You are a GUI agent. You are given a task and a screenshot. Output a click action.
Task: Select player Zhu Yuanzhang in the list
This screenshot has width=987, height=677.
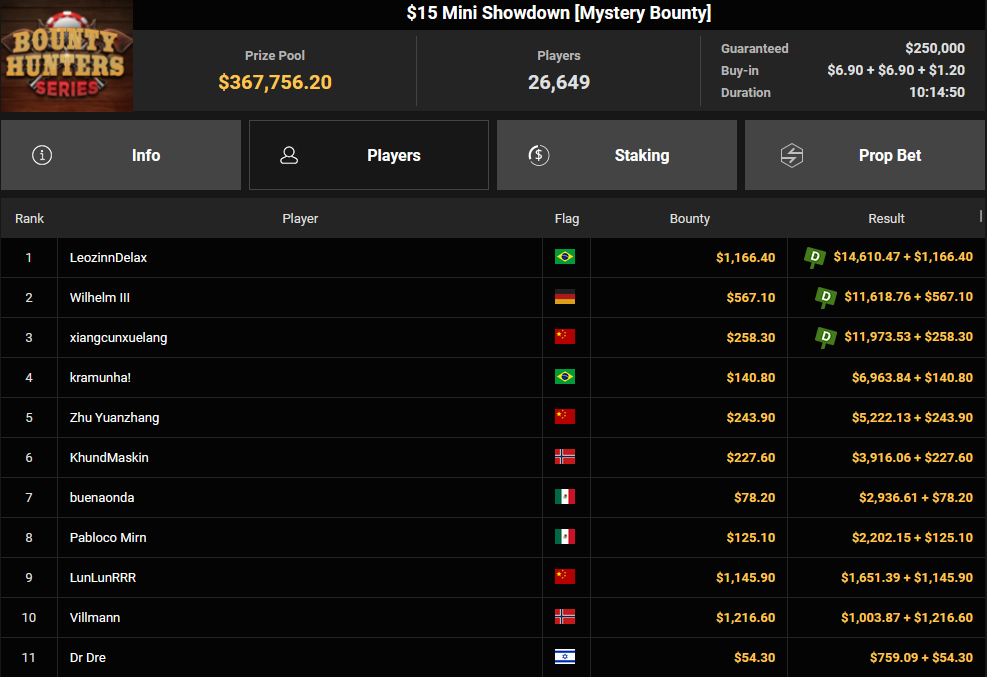click(114, 417)
